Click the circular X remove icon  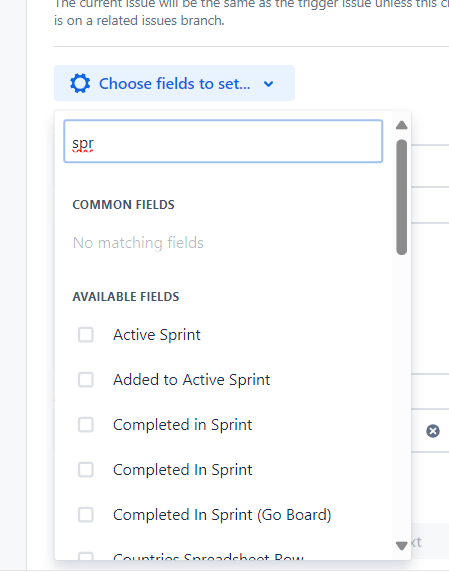(x=433, y=431)
